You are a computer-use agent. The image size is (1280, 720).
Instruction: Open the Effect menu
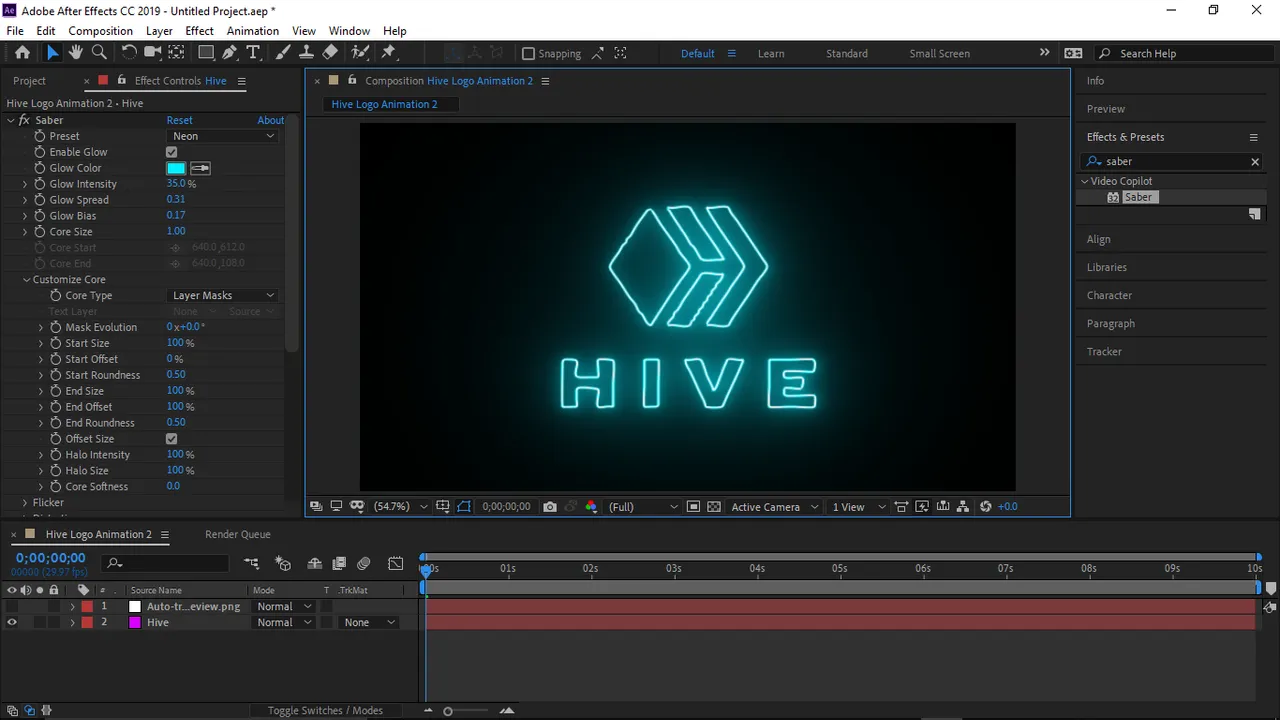point(199,31)
